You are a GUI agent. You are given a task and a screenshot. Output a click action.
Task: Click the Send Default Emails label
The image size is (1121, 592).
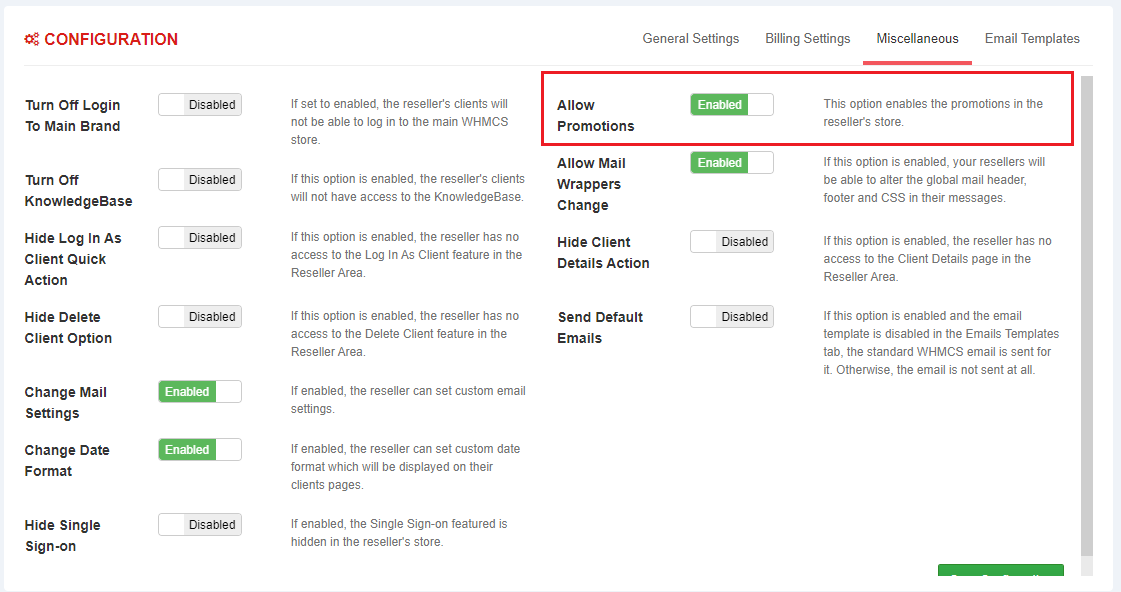[x=600, y=327]
